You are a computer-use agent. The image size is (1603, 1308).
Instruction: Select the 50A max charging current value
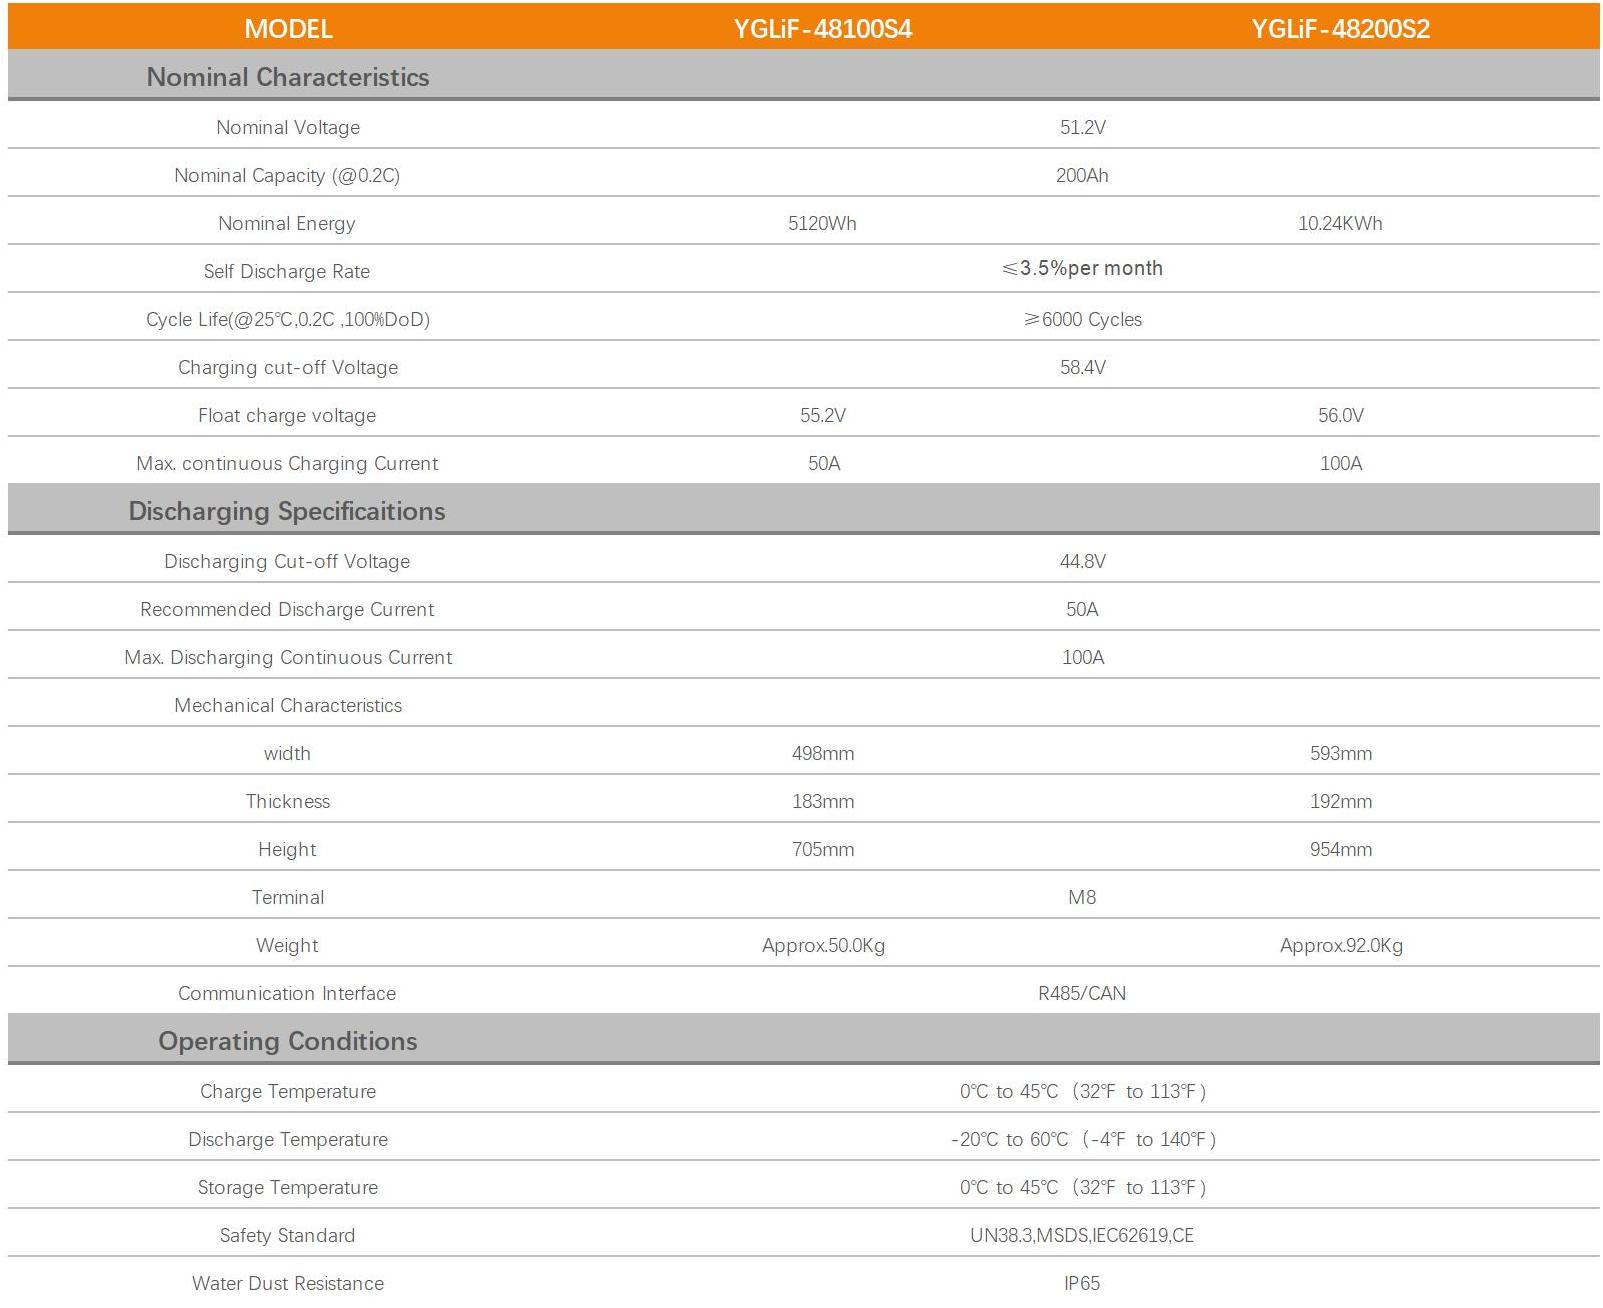pos(824,463)
